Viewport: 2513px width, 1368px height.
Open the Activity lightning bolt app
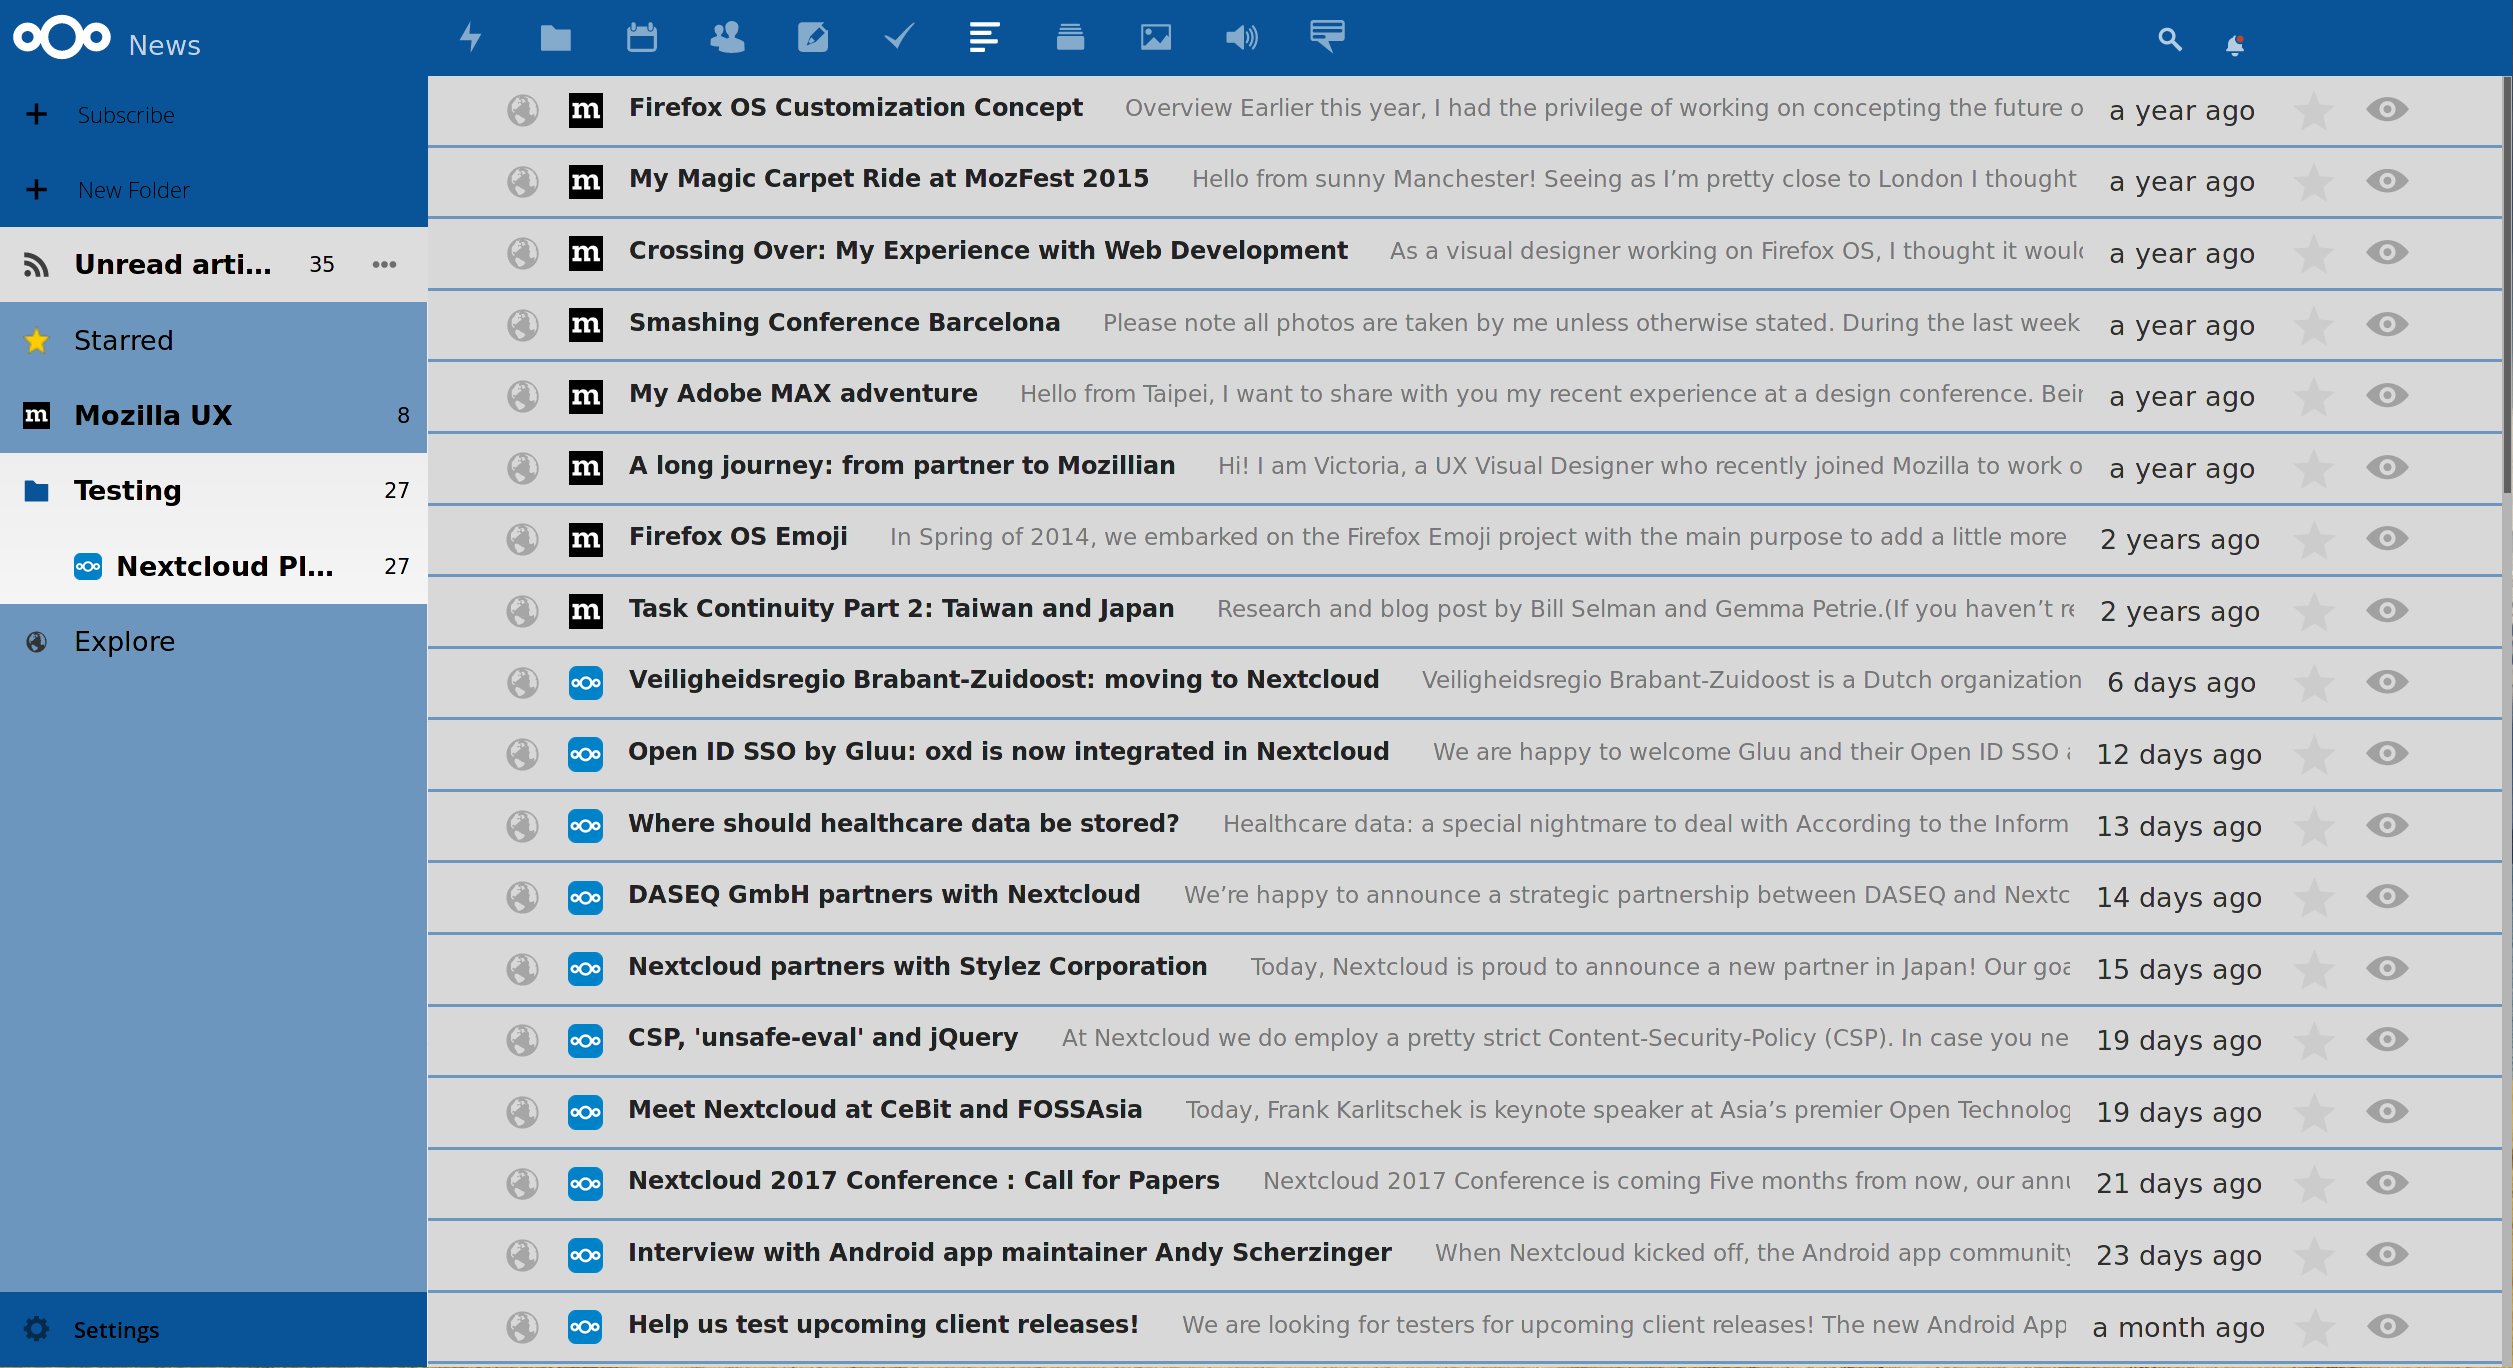pos(470,38)
